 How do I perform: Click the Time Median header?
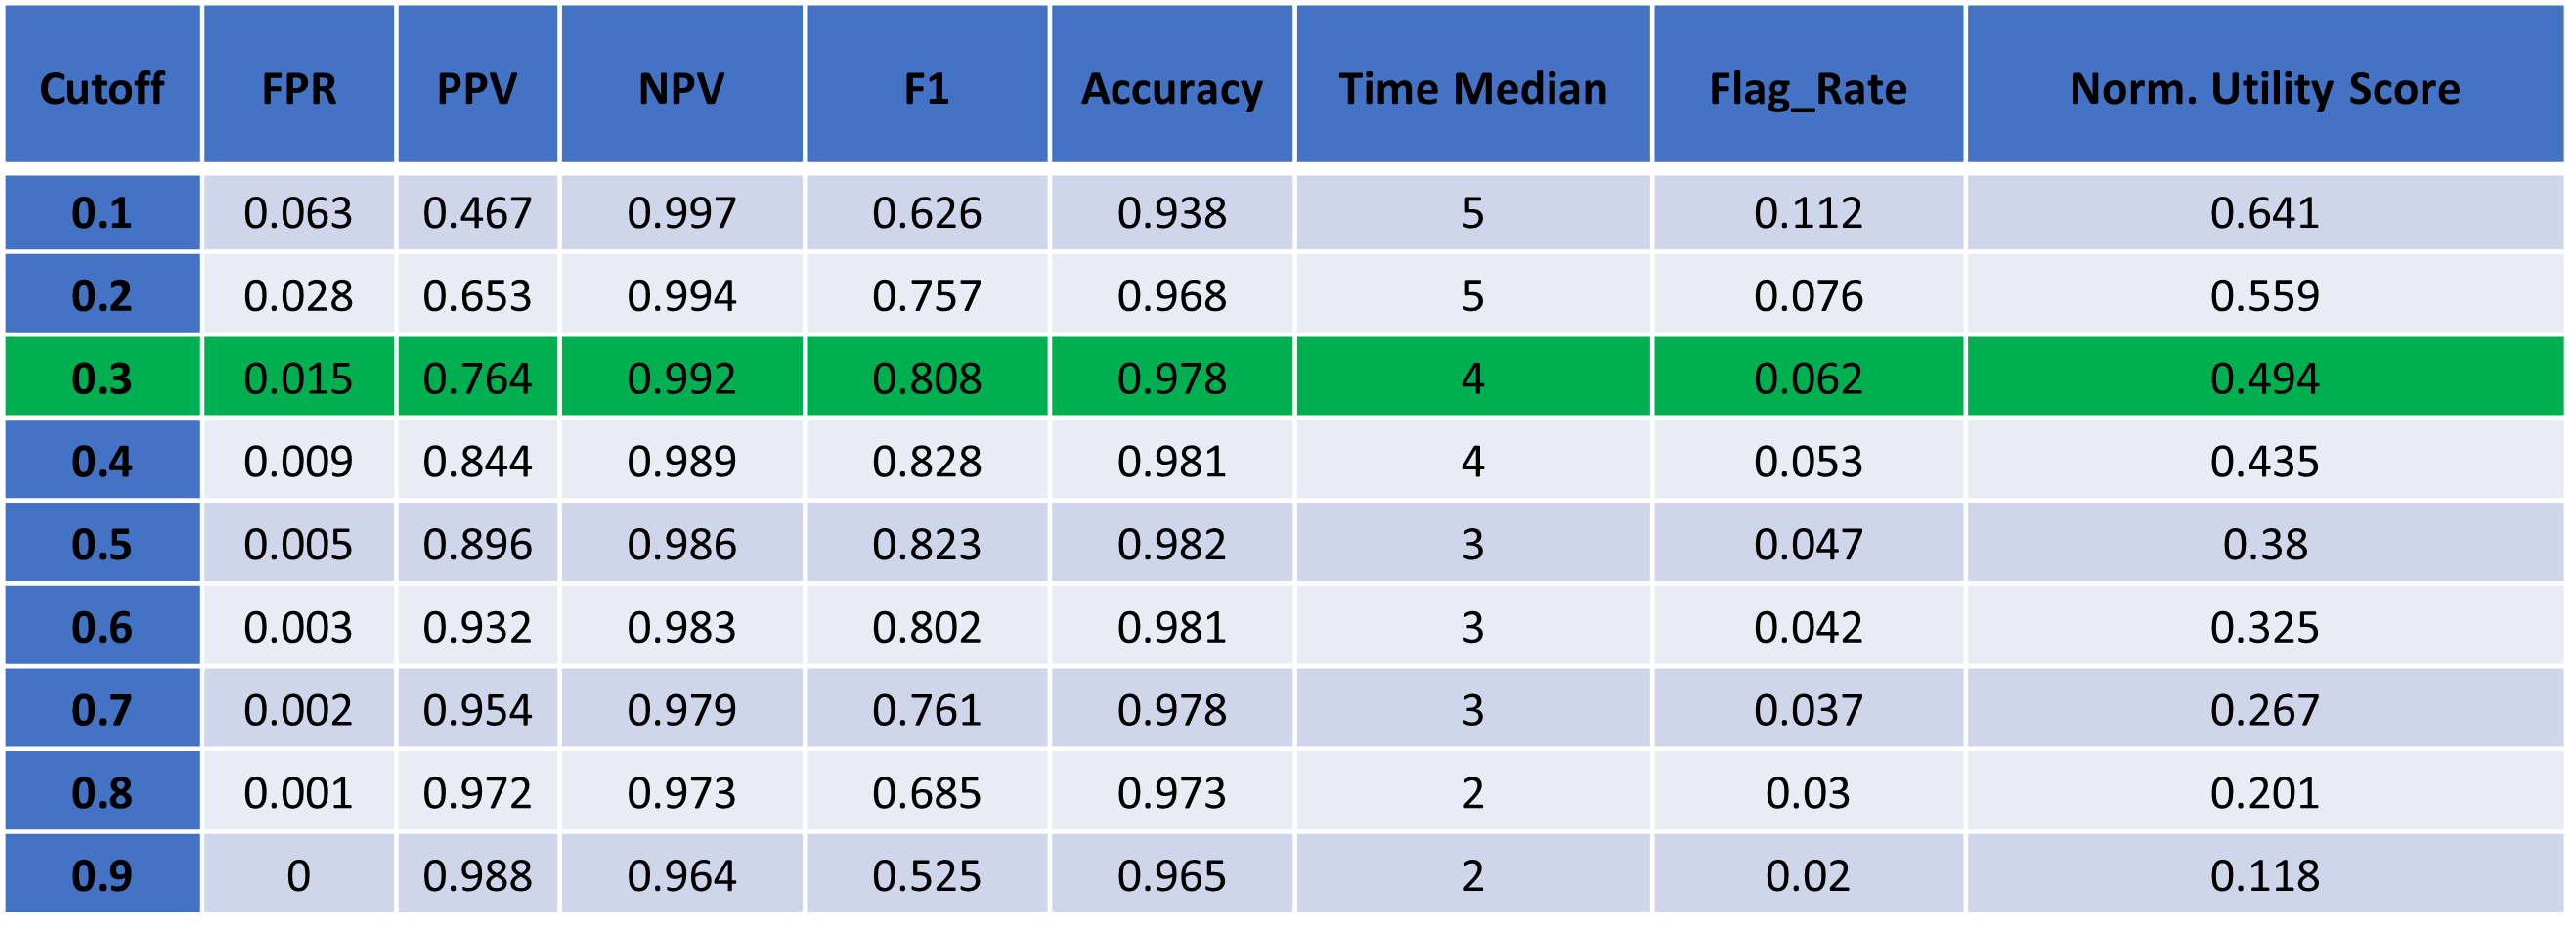tap(1472, 89)
